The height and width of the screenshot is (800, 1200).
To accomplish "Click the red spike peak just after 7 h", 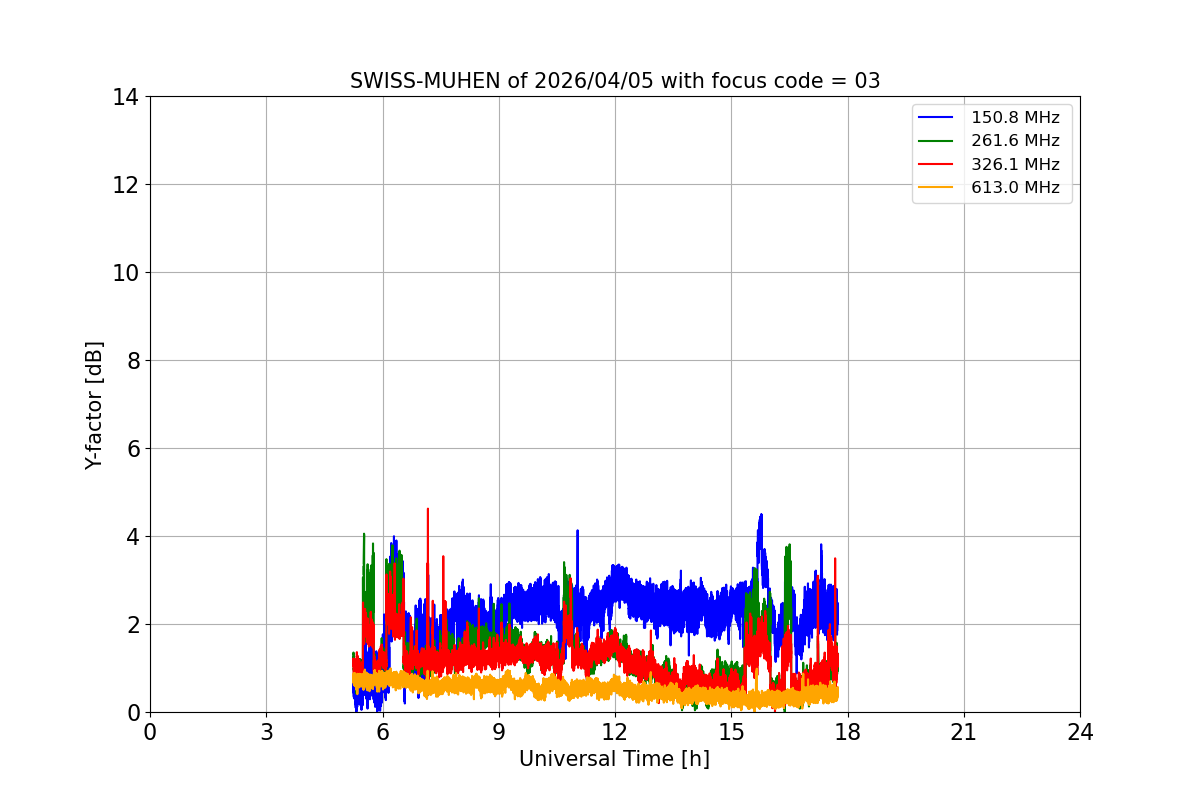I will 428,509.
